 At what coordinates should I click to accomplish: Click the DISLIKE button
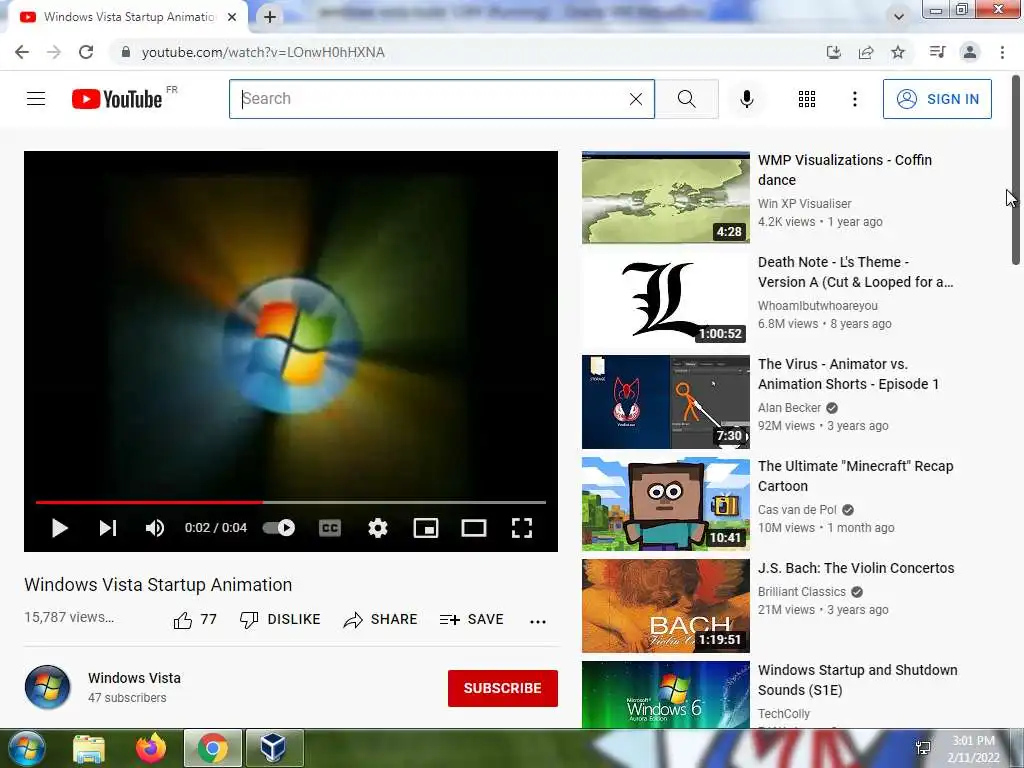click(280, 619)
